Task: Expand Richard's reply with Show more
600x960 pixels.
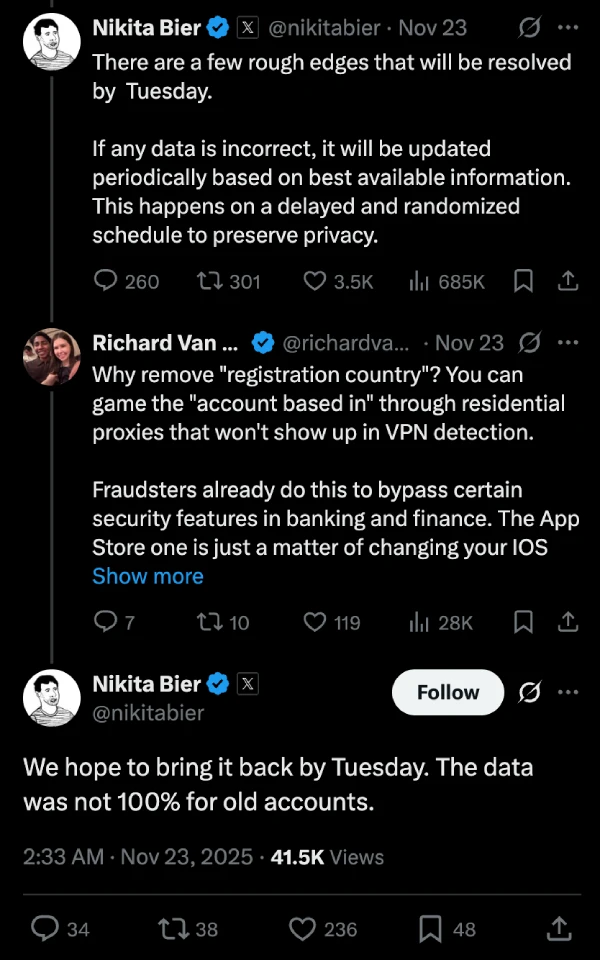Action: pyautogui.click(x=148, y=576)
